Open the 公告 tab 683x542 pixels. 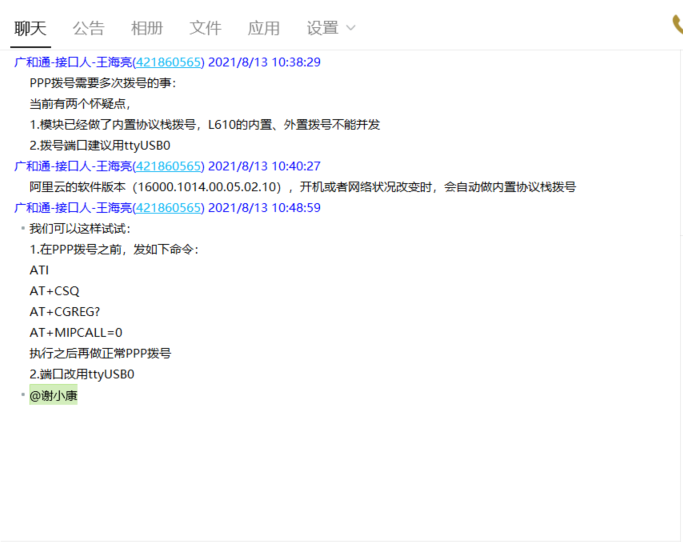pos(88,28)
